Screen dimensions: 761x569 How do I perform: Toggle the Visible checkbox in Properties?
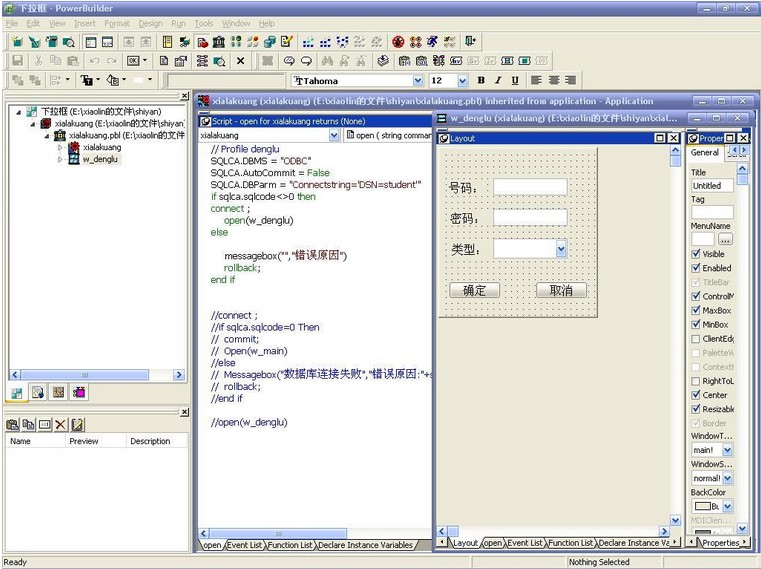696,254
